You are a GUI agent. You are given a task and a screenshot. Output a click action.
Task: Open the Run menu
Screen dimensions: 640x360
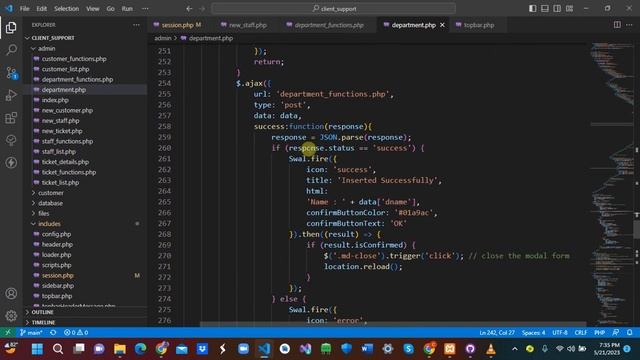pos(127,9)
